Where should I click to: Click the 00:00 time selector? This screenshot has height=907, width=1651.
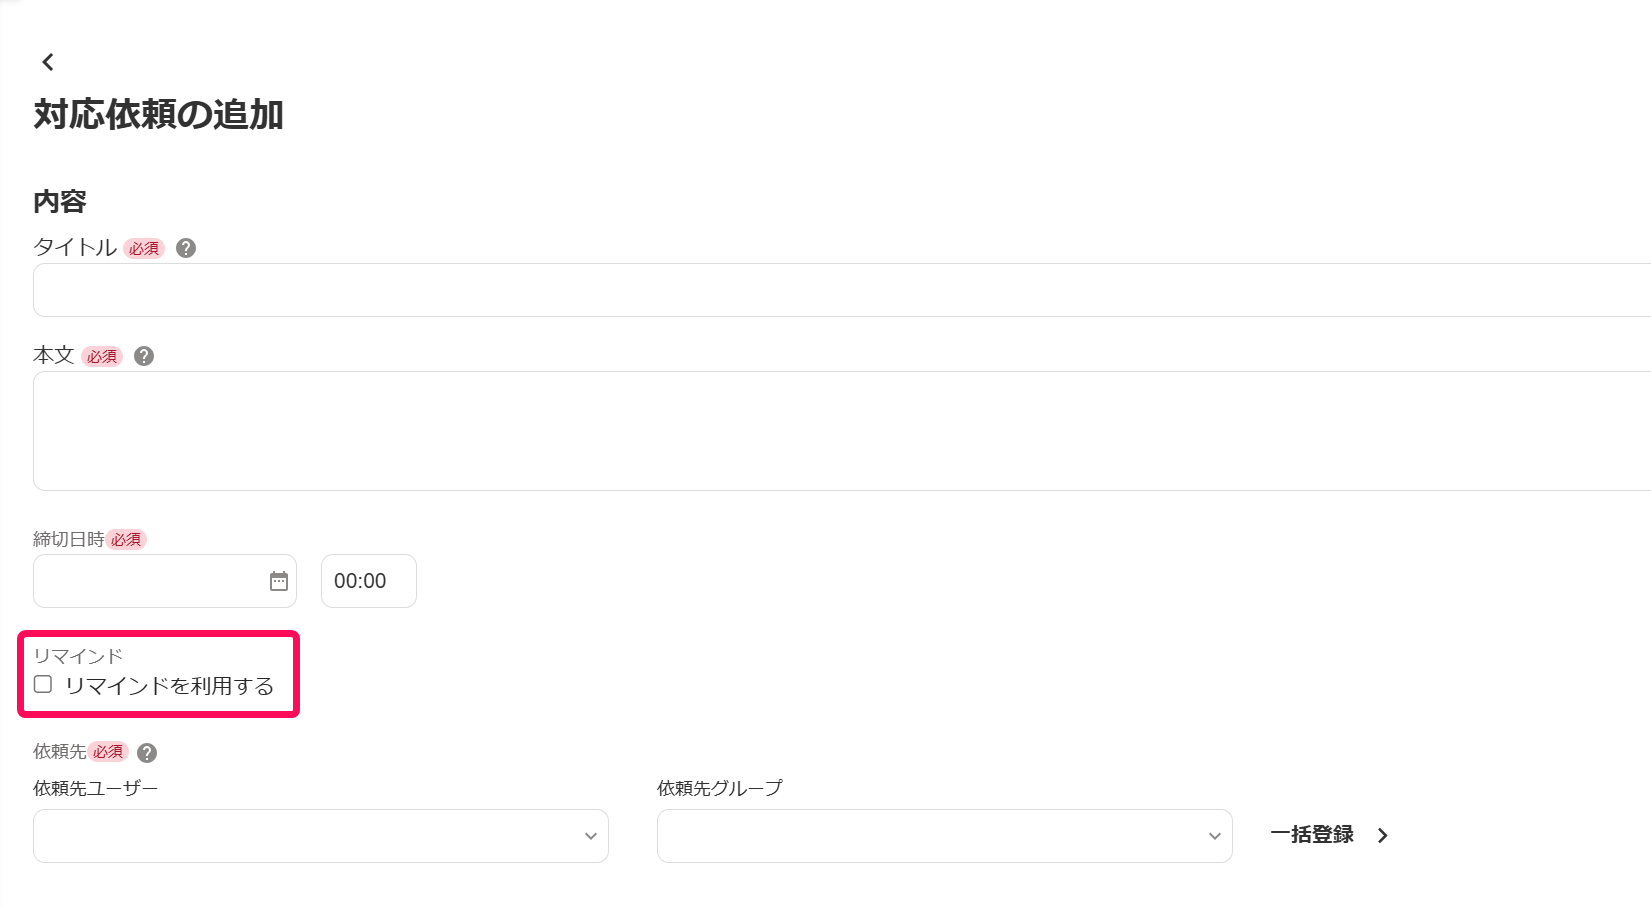tap(368, 580)
